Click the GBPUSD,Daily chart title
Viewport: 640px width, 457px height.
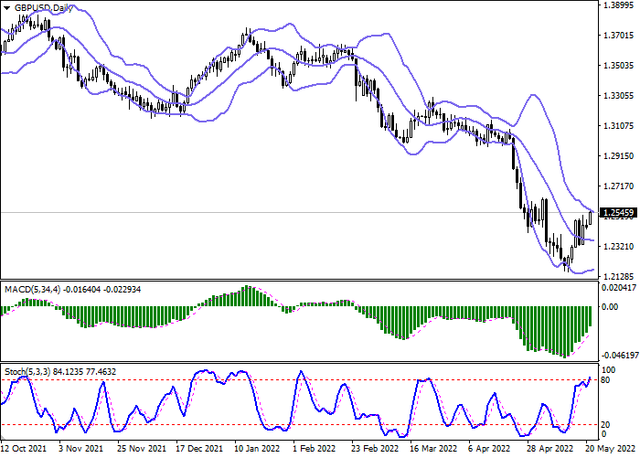(x=42, y=7)
